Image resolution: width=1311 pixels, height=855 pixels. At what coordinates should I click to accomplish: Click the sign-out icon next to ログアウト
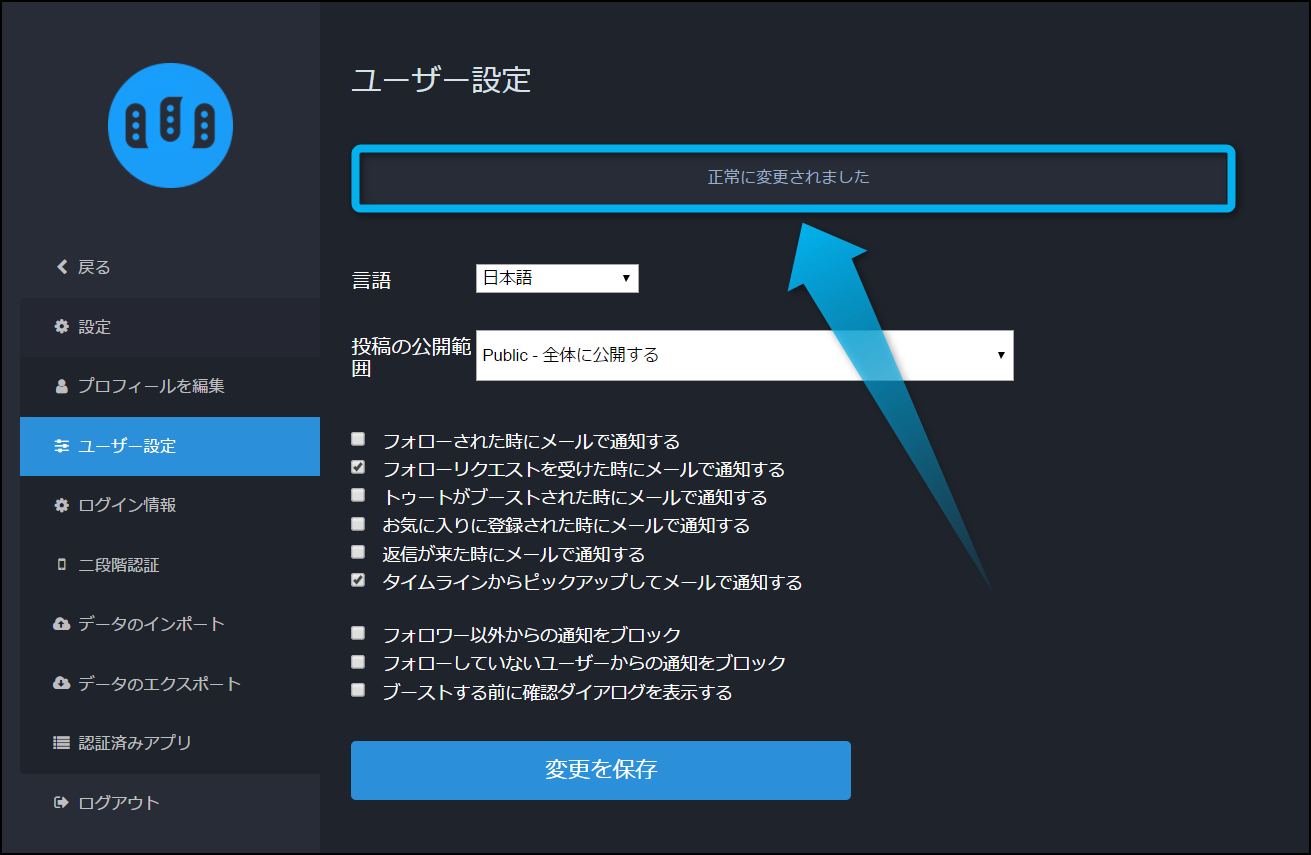pos(62,802)
